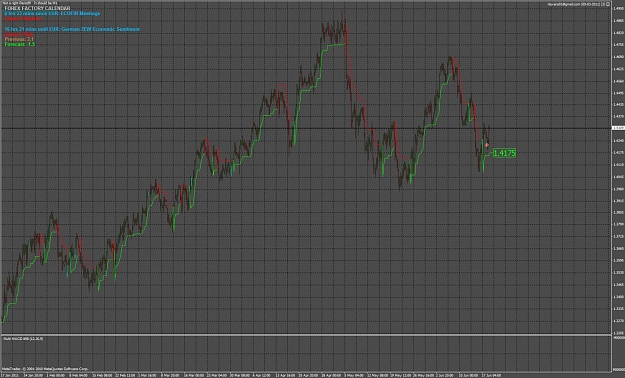Image resolution: width=625 pixels, height=378 pixels.
Task: Click the 1 Feb 00:00 time axis label
Action: pos(56,375)
